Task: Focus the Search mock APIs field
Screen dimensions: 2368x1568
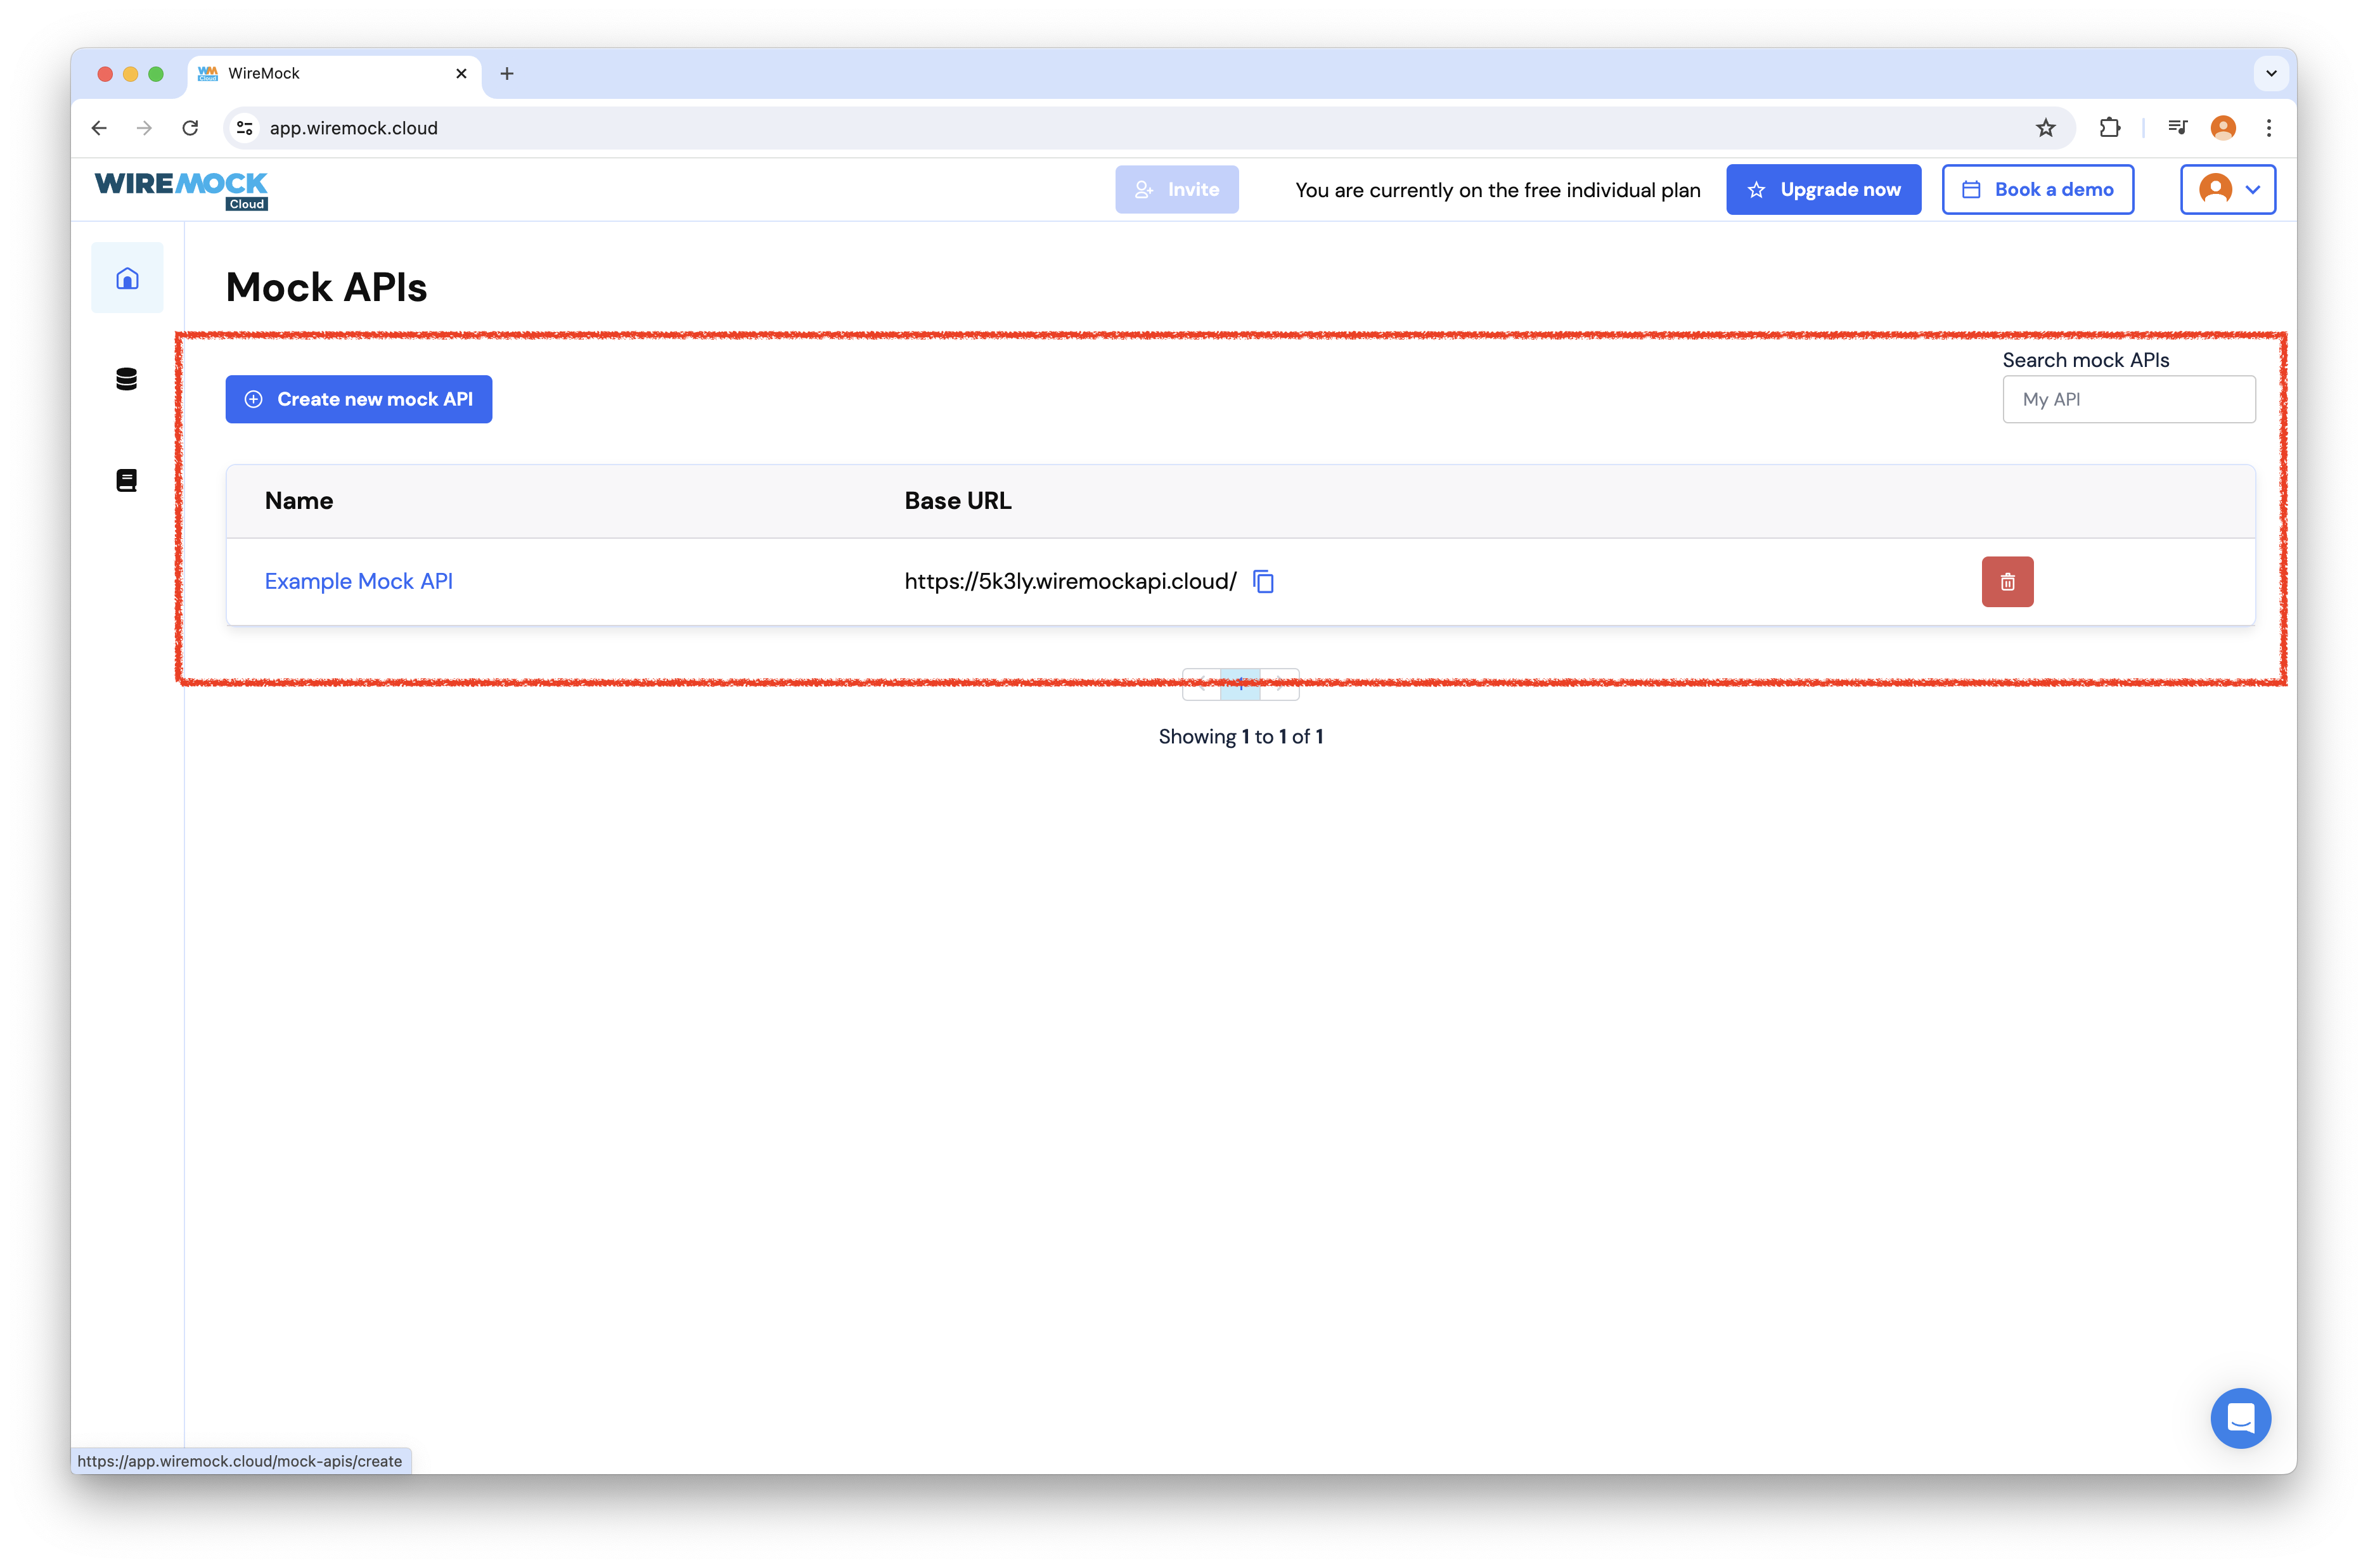Action: 2128,400
